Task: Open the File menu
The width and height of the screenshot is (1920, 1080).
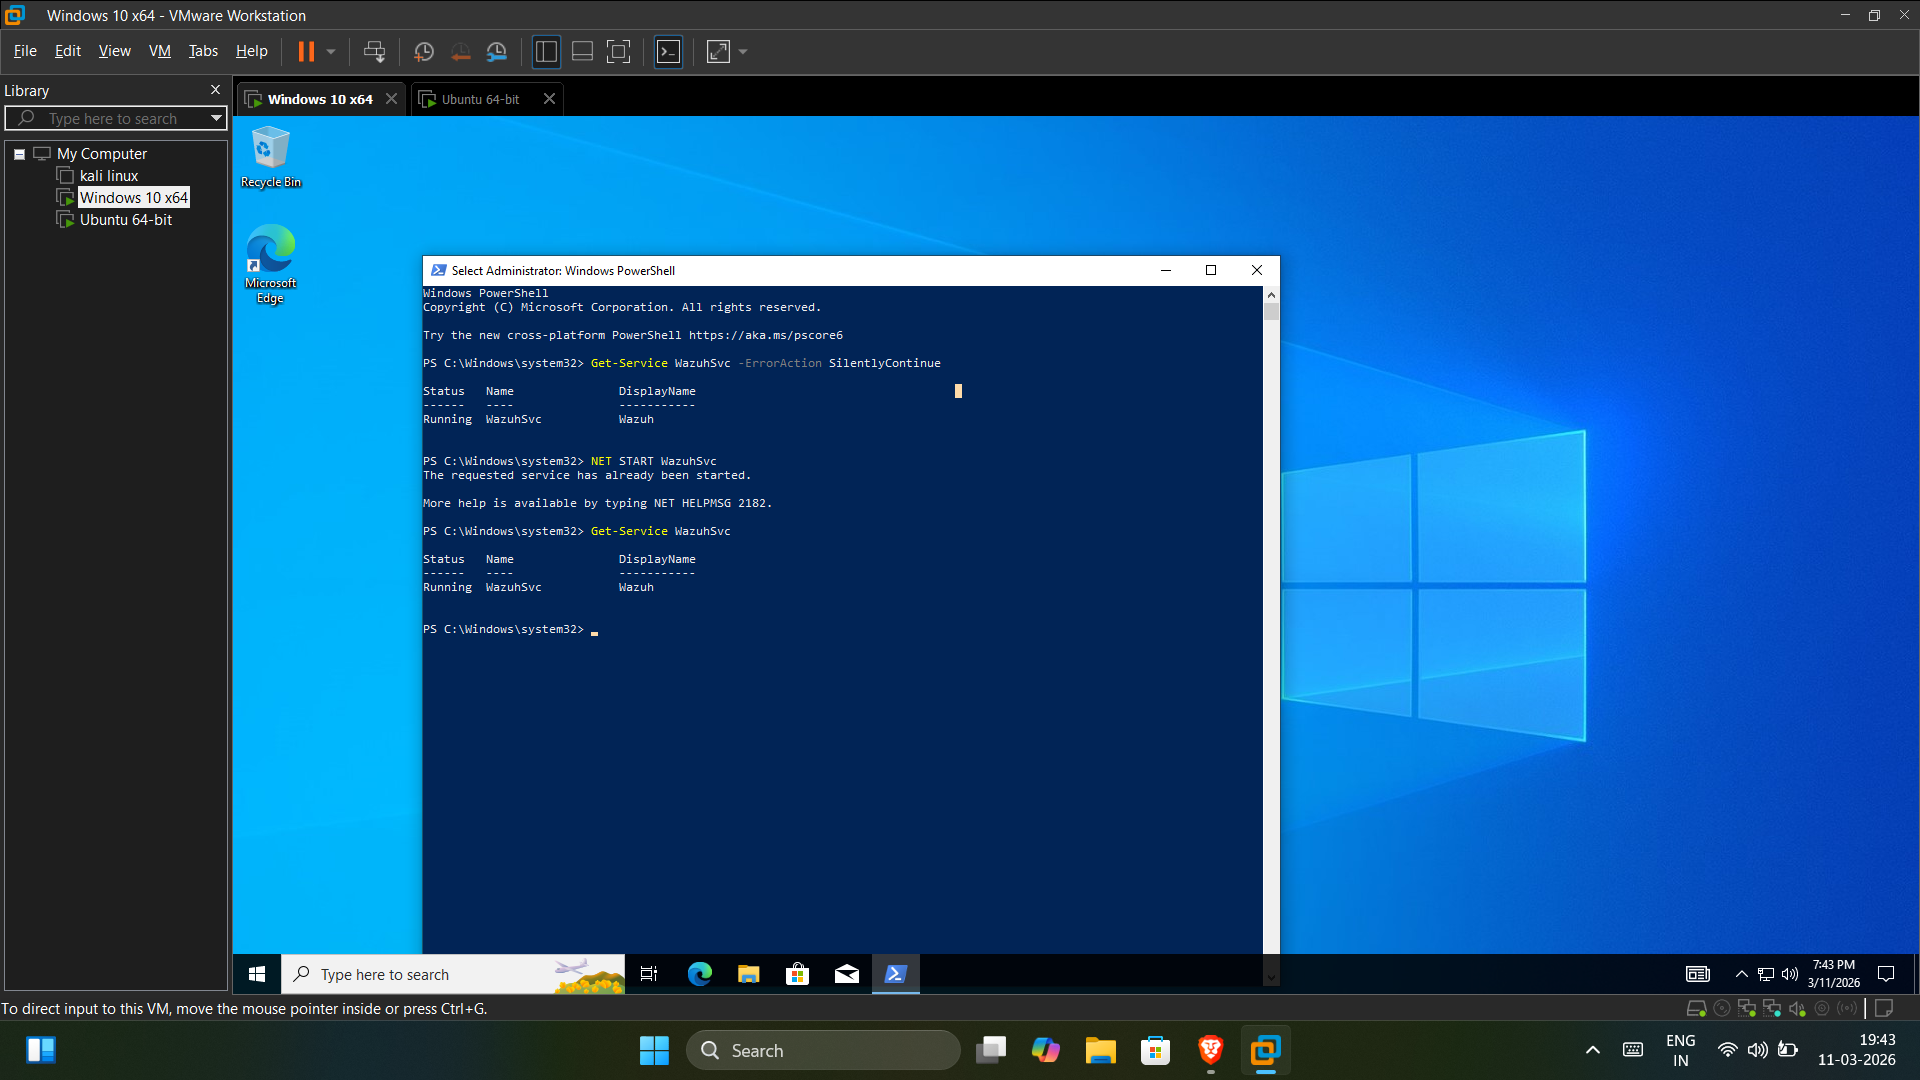Action: (x=25, y=51)
